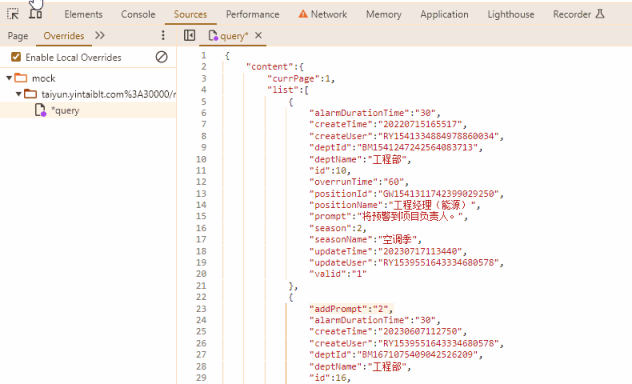Image resolution: width=632 pixels, height=384 pixels.
Task: Click the "createTime":"20220715165517" line
Action: pos(388,124)
